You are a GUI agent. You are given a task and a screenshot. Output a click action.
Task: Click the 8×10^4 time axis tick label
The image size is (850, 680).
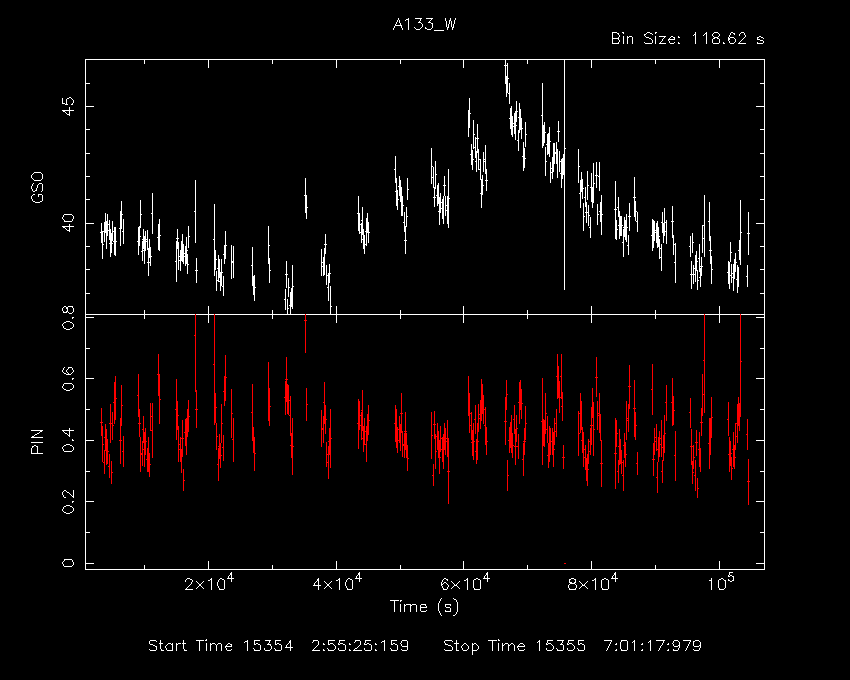click(593, 583)
